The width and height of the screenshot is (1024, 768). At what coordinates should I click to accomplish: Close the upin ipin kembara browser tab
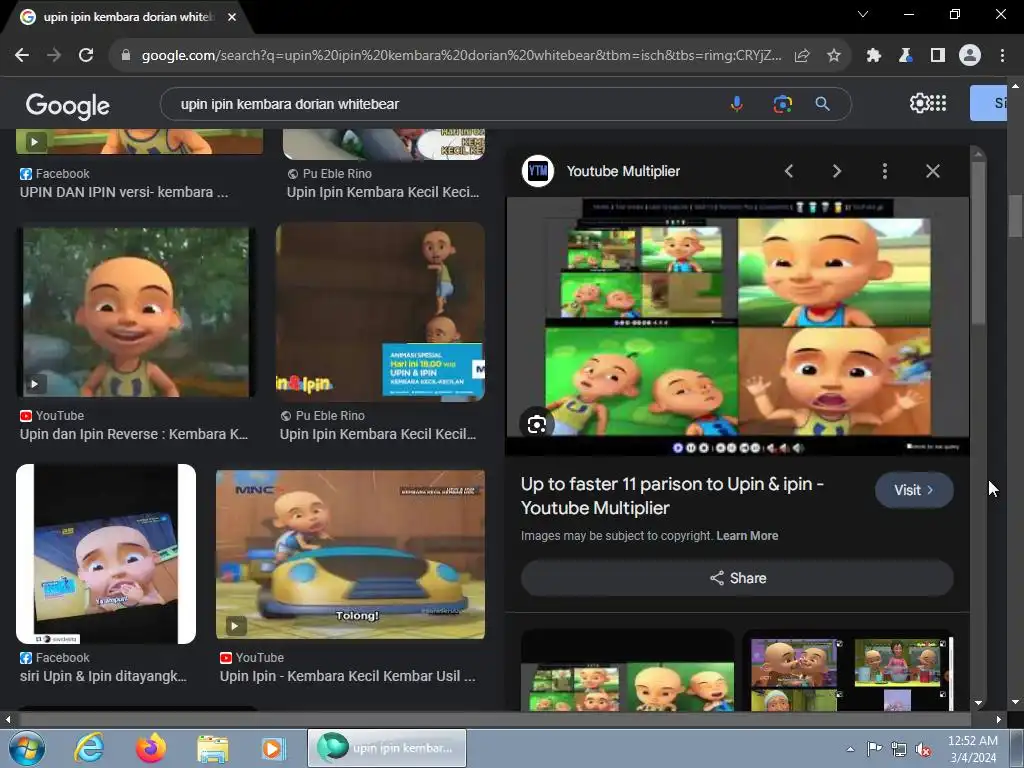click(232, 17)
